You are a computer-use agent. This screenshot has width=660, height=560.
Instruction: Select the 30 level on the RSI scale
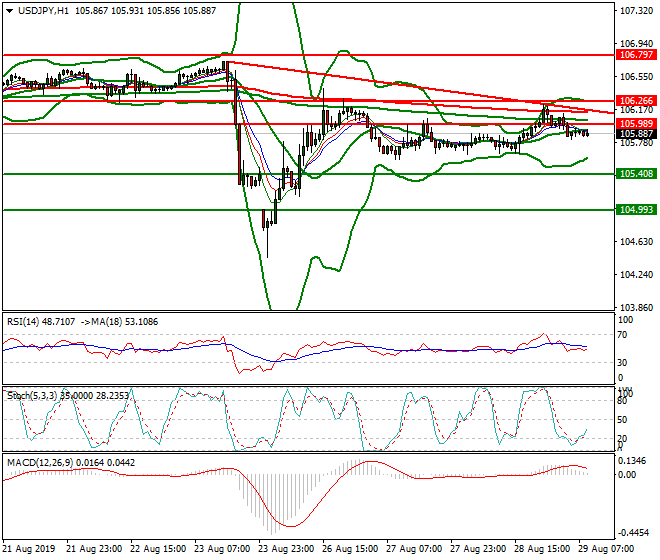tap(623, 363)
